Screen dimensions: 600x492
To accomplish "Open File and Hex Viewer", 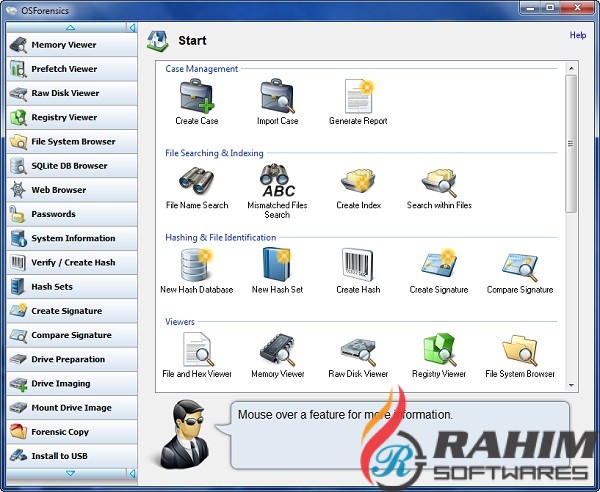I will click(197, 355).
